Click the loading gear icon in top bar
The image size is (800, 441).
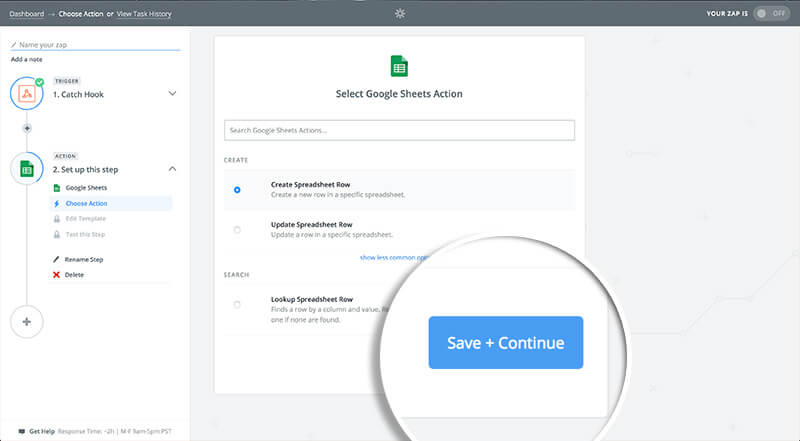tap(400, 13)
